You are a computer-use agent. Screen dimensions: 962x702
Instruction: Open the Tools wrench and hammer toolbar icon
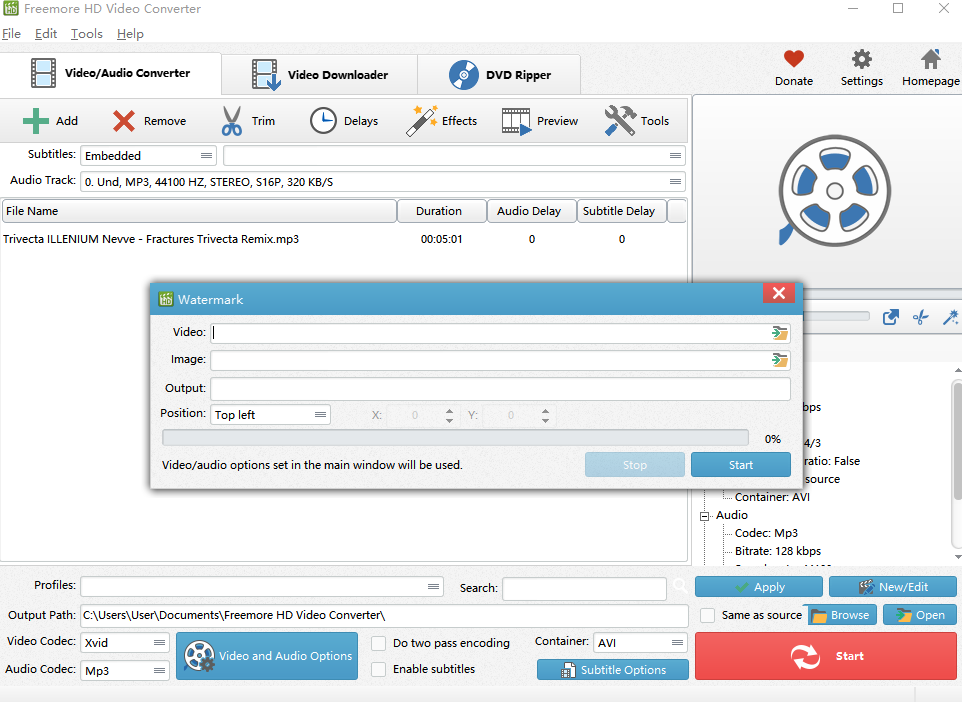coord(620,121)
